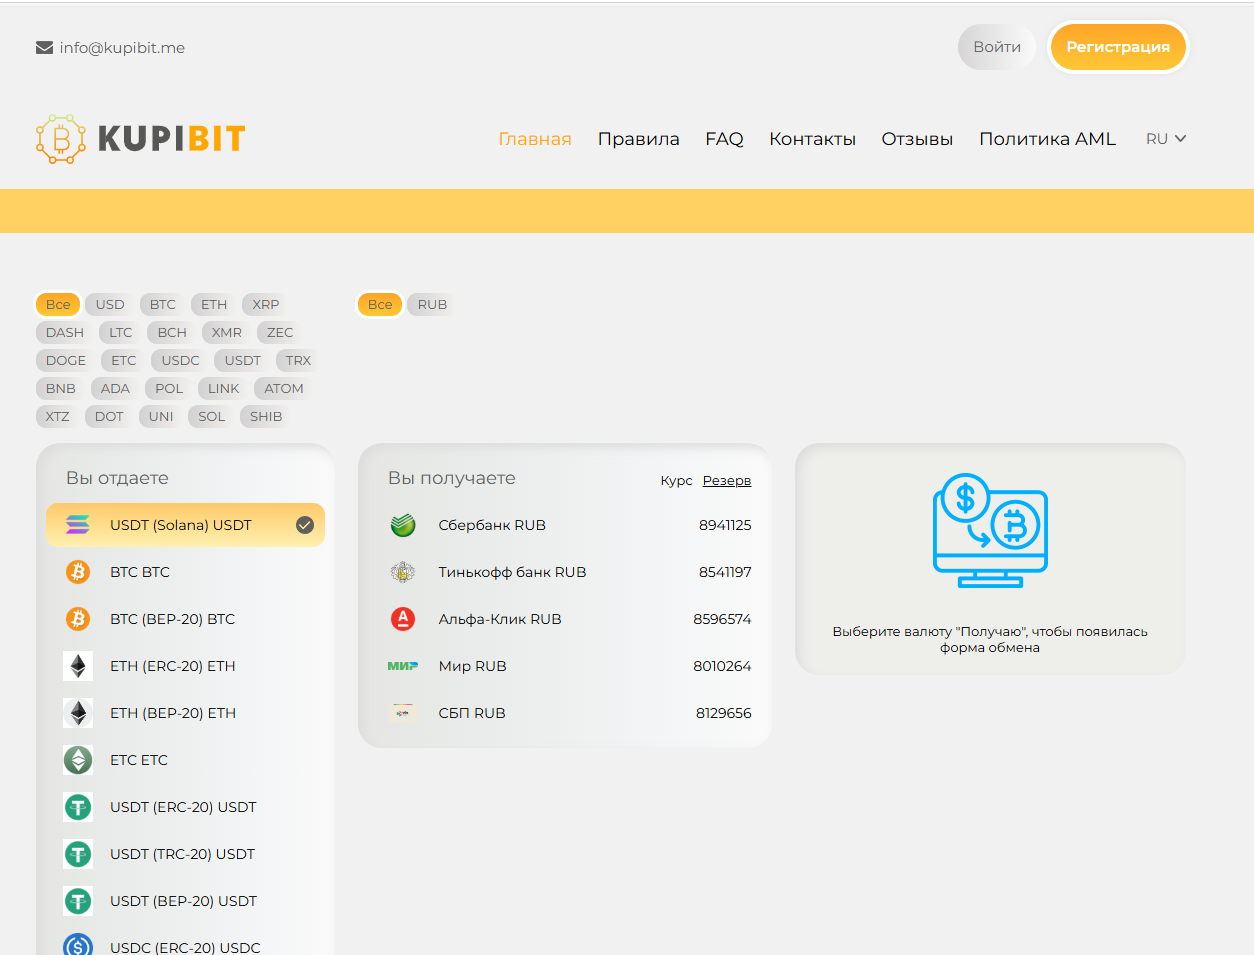
Task: Filter give currencies by USDT
Action: pos(243,361)
